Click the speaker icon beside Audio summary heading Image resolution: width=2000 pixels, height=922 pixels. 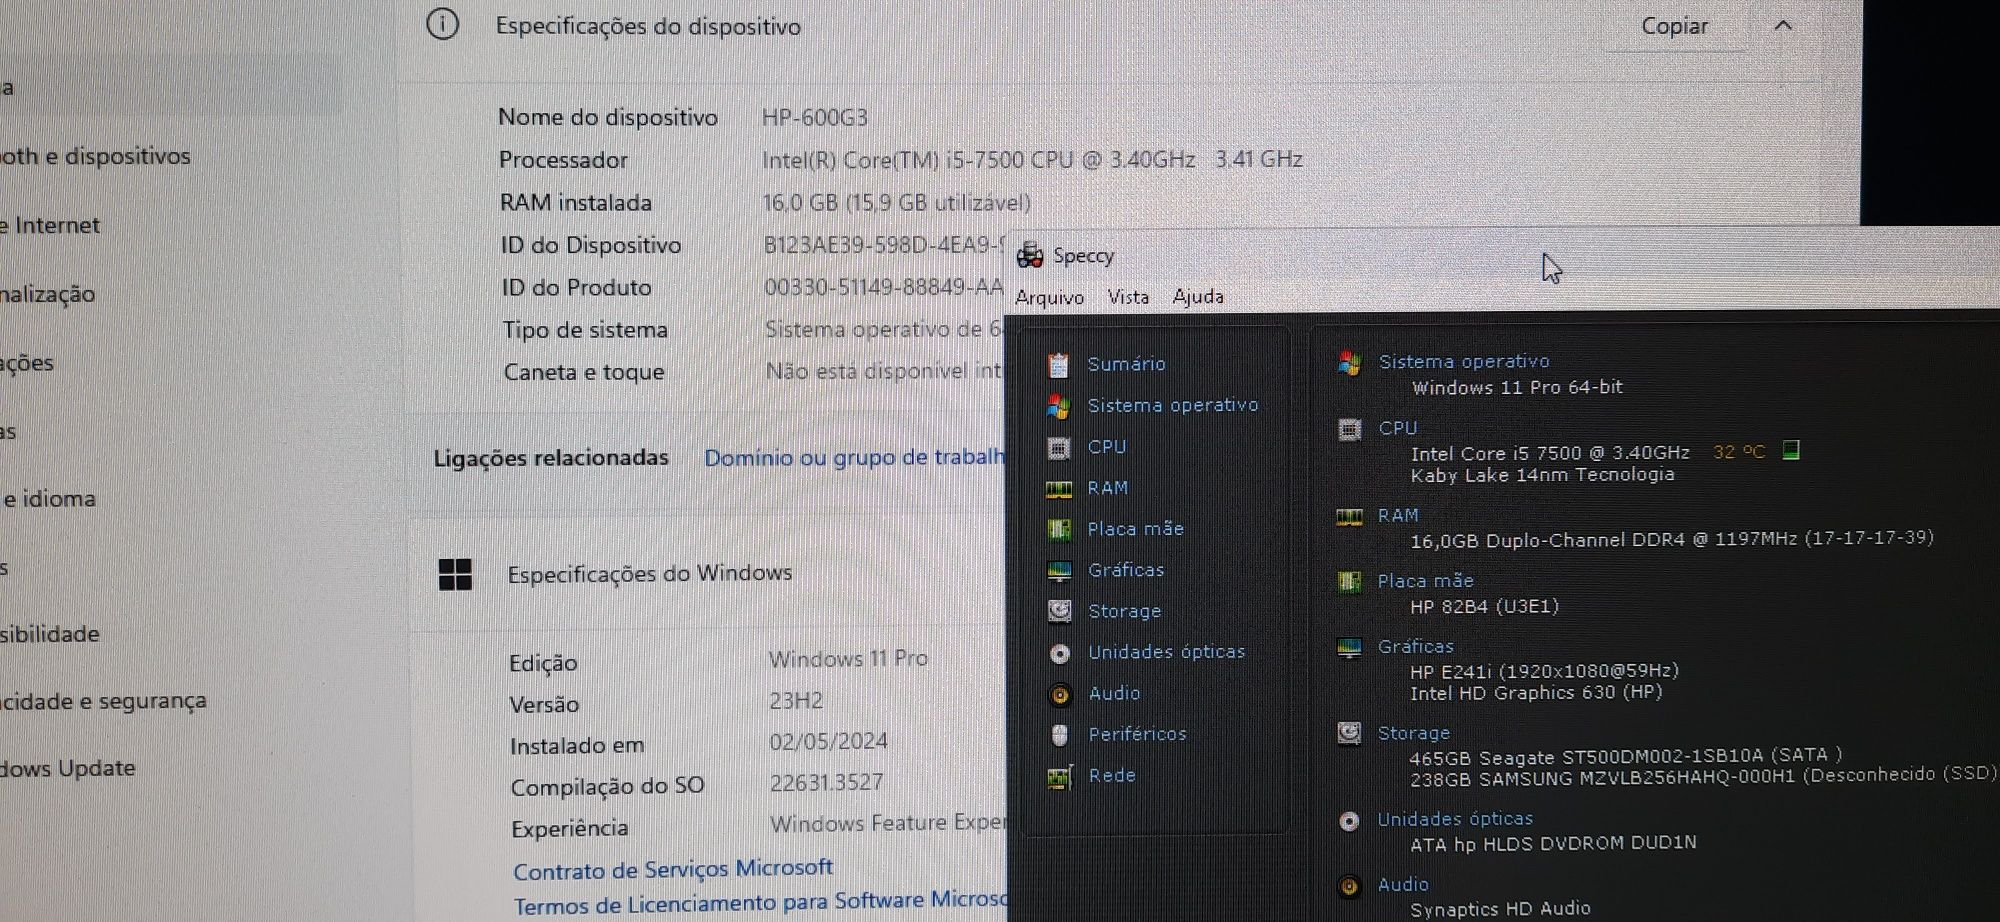pos(1349,886)
